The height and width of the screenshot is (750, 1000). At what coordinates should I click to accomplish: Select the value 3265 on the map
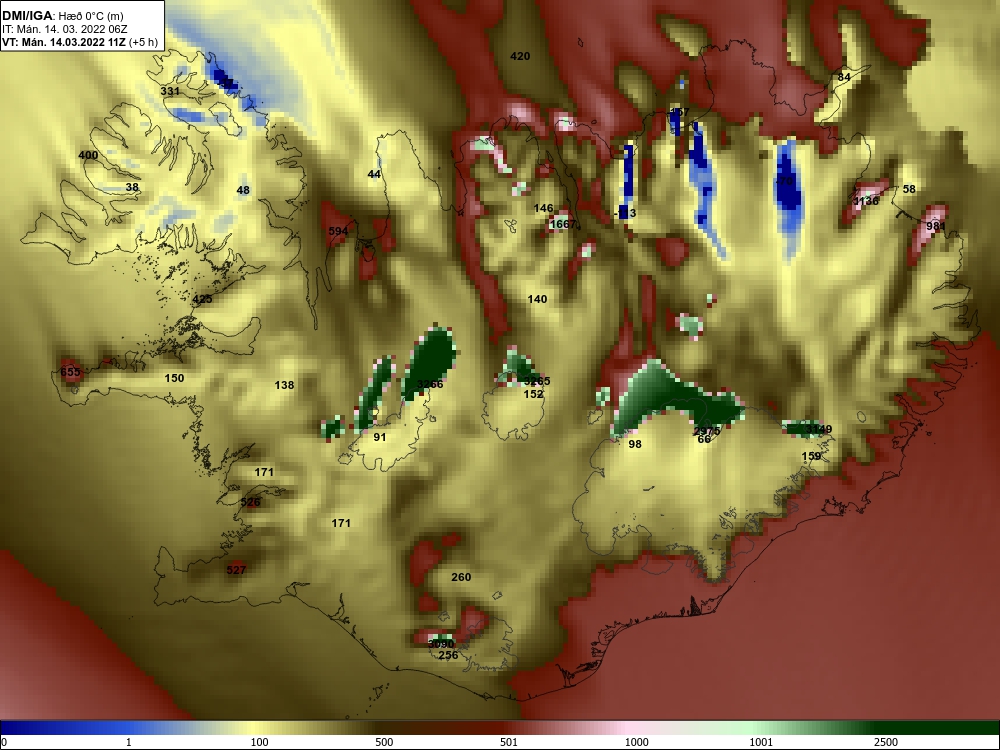[537, 381]
